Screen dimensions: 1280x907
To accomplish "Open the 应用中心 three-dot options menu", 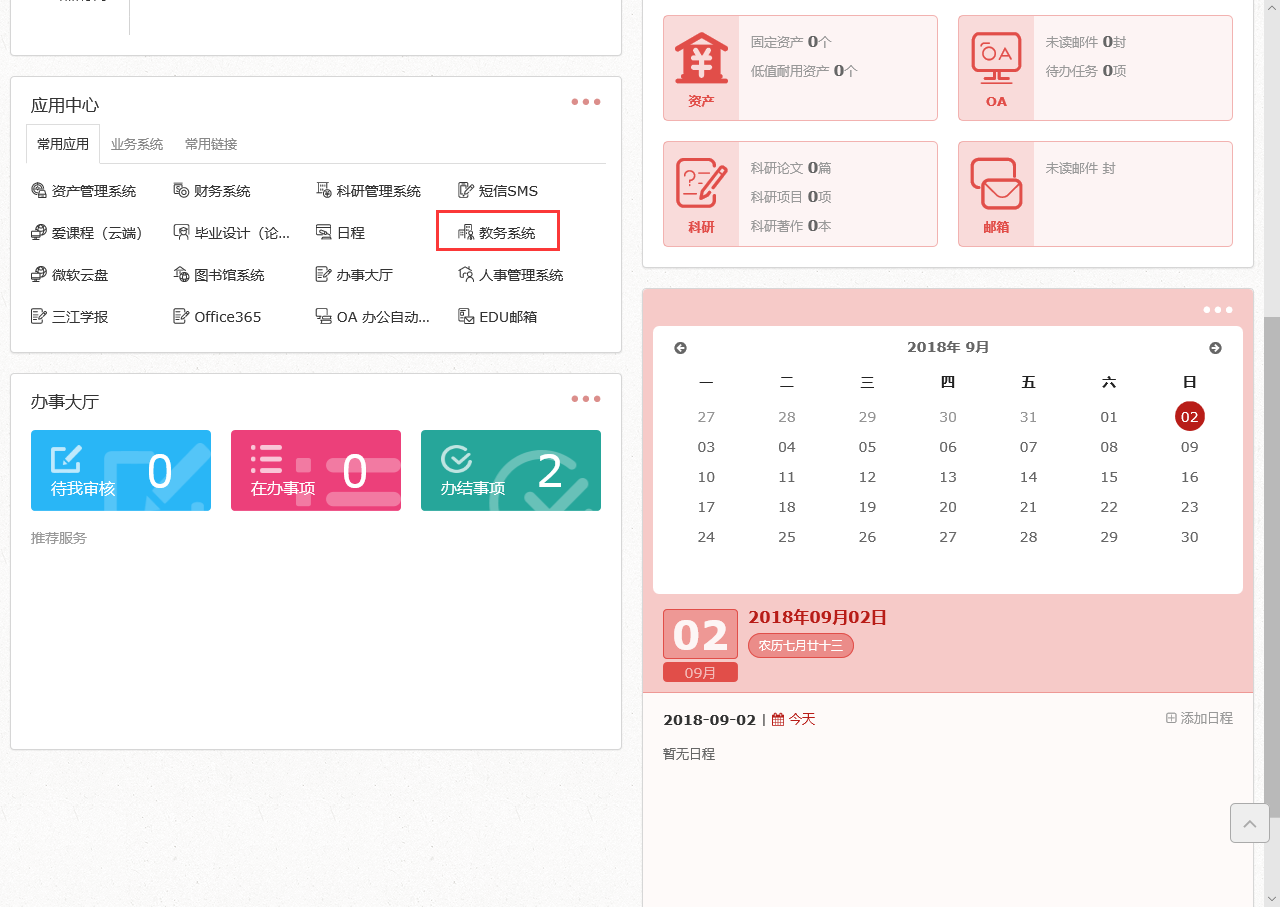I will [585, 101].
